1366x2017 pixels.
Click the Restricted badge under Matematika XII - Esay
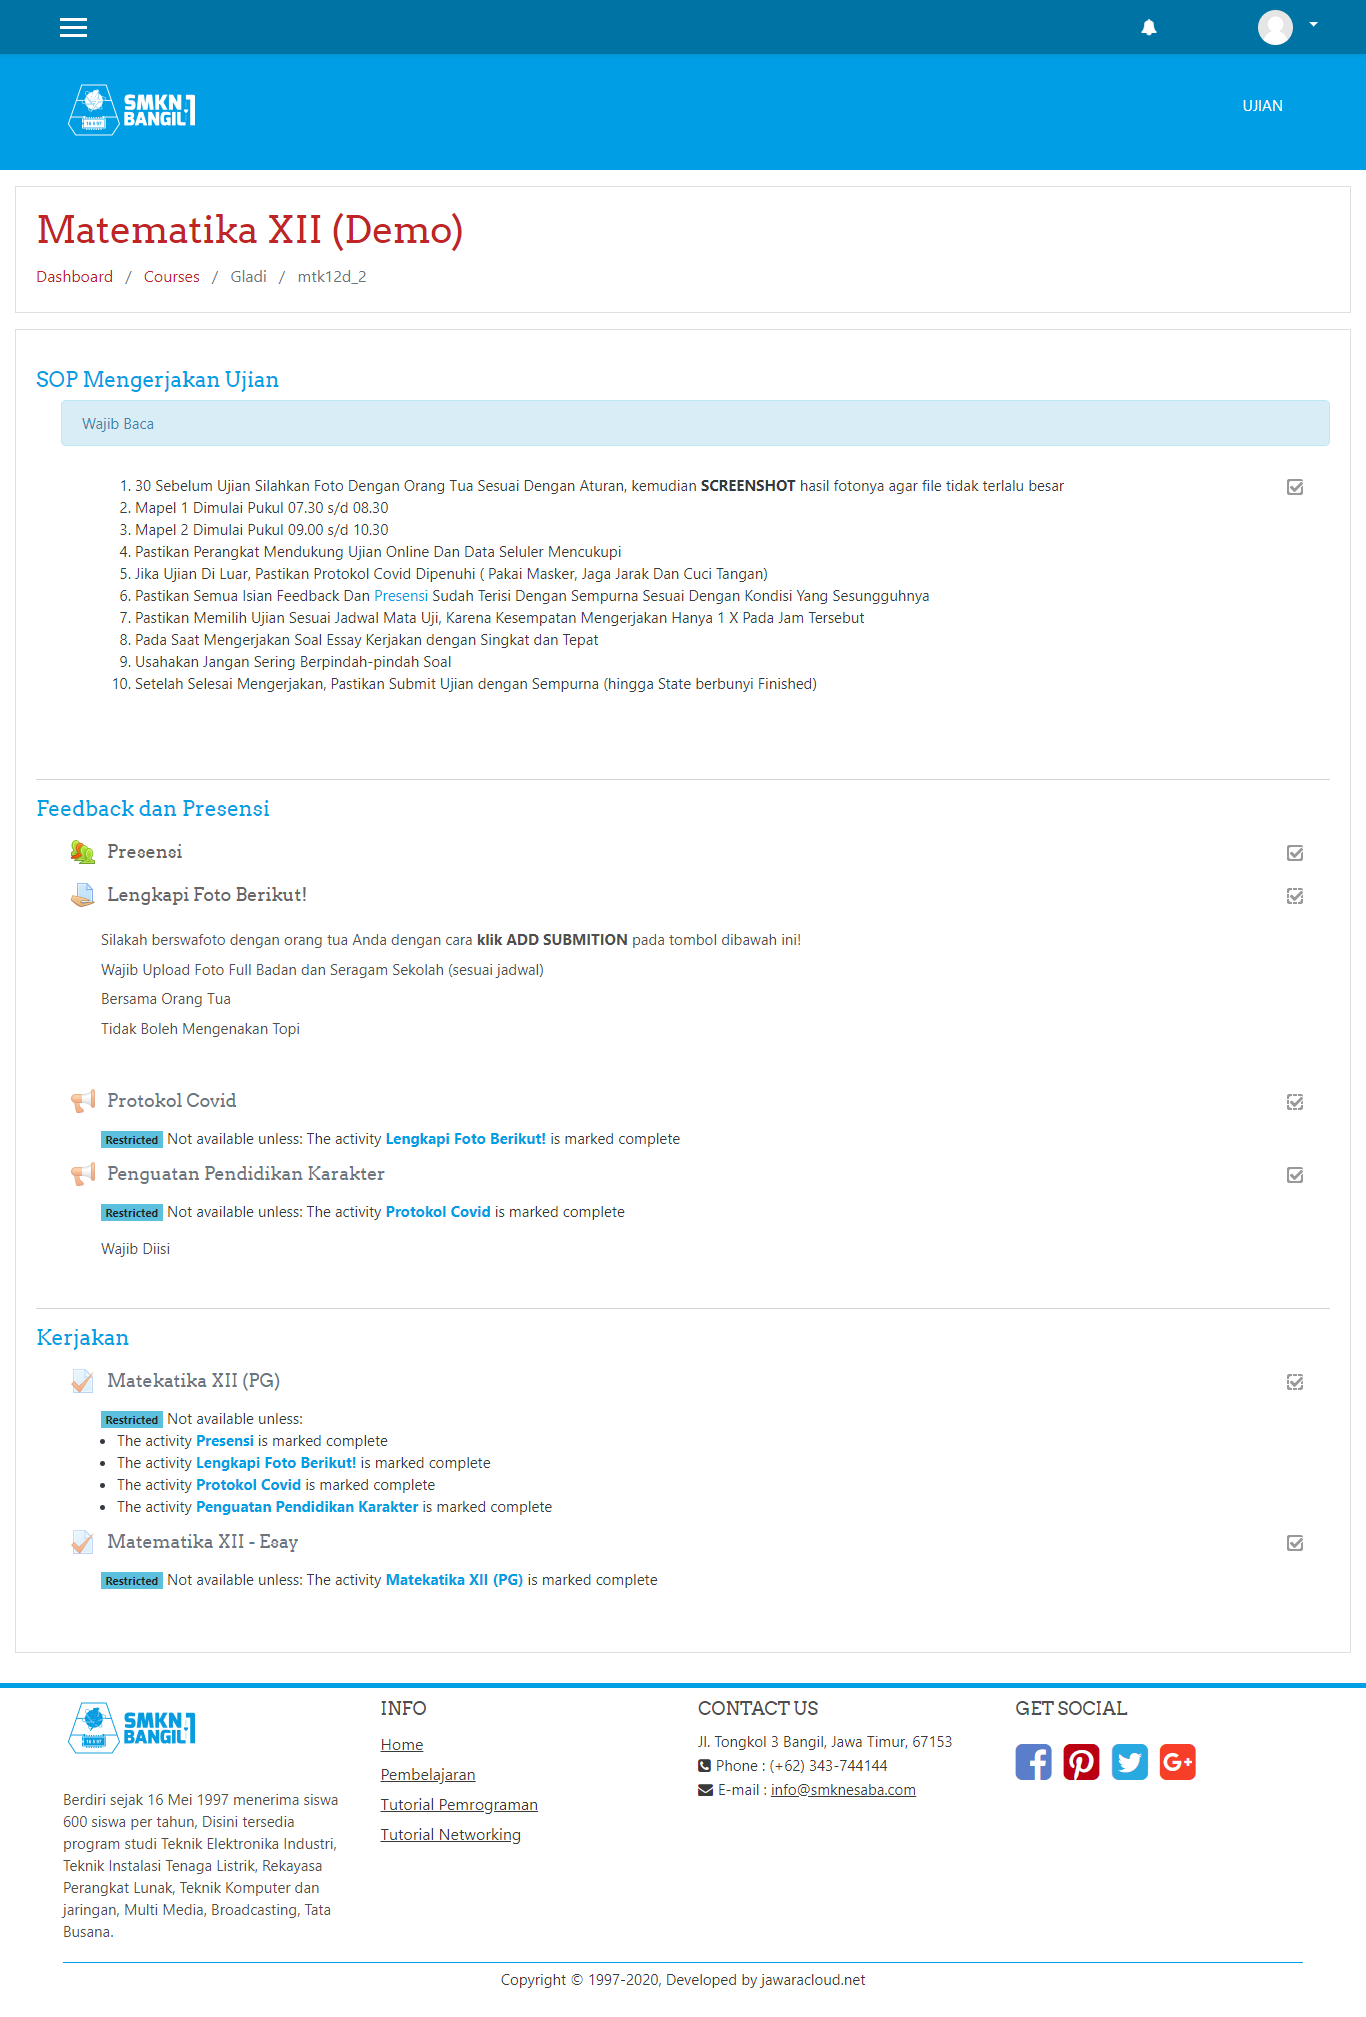[132, 1581]
